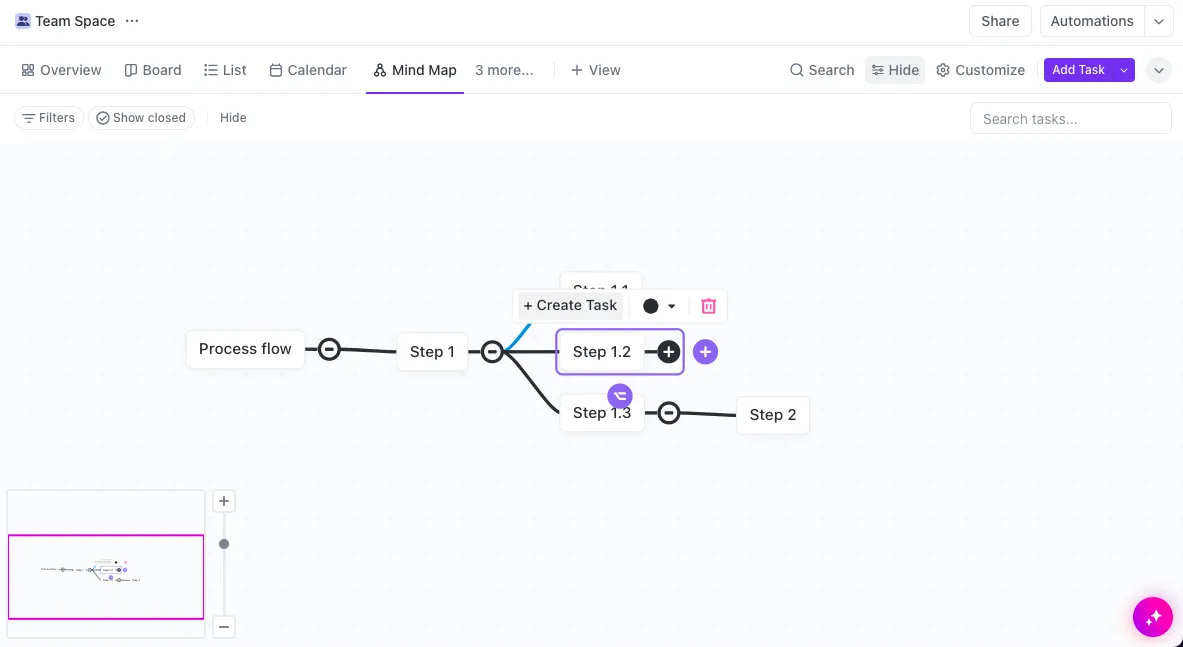Switch to the Calendar tab
This screenshot has width=1183, height=647.
(x=308, y=70)
